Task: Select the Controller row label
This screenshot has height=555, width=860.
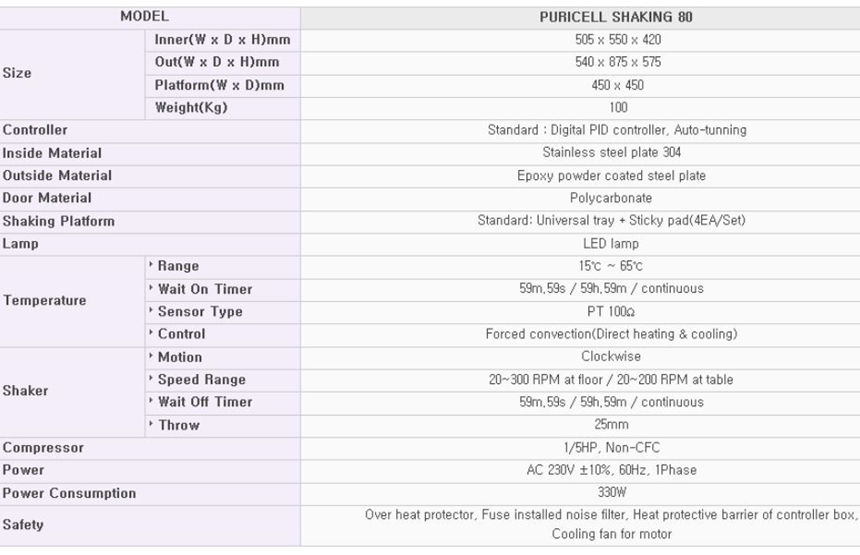Action: click(x=35, y=130)
